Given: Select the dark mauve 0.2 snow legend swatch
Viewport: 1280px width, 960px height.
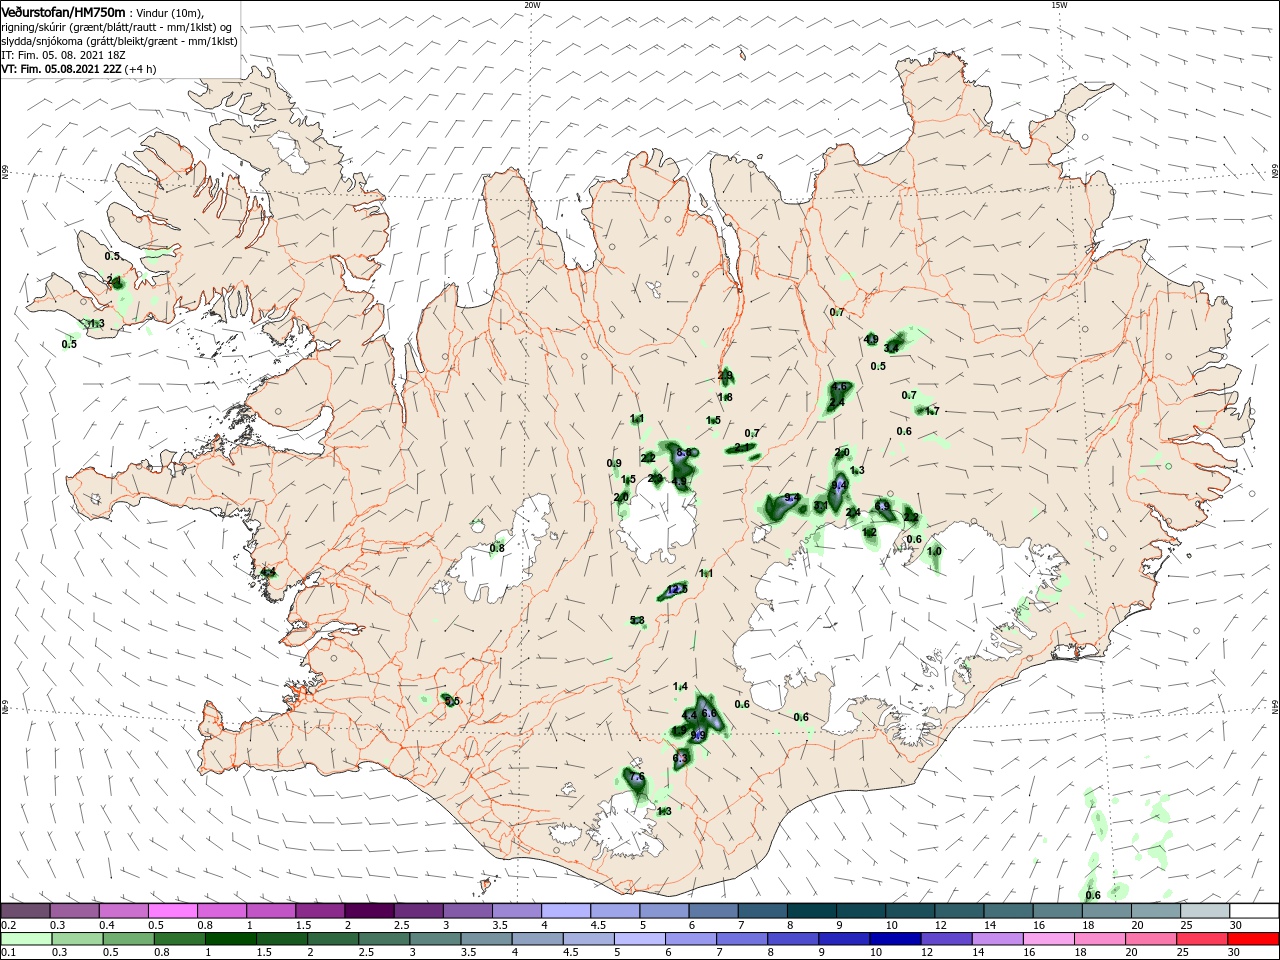Looking at the screenshot, I should 26,910.
